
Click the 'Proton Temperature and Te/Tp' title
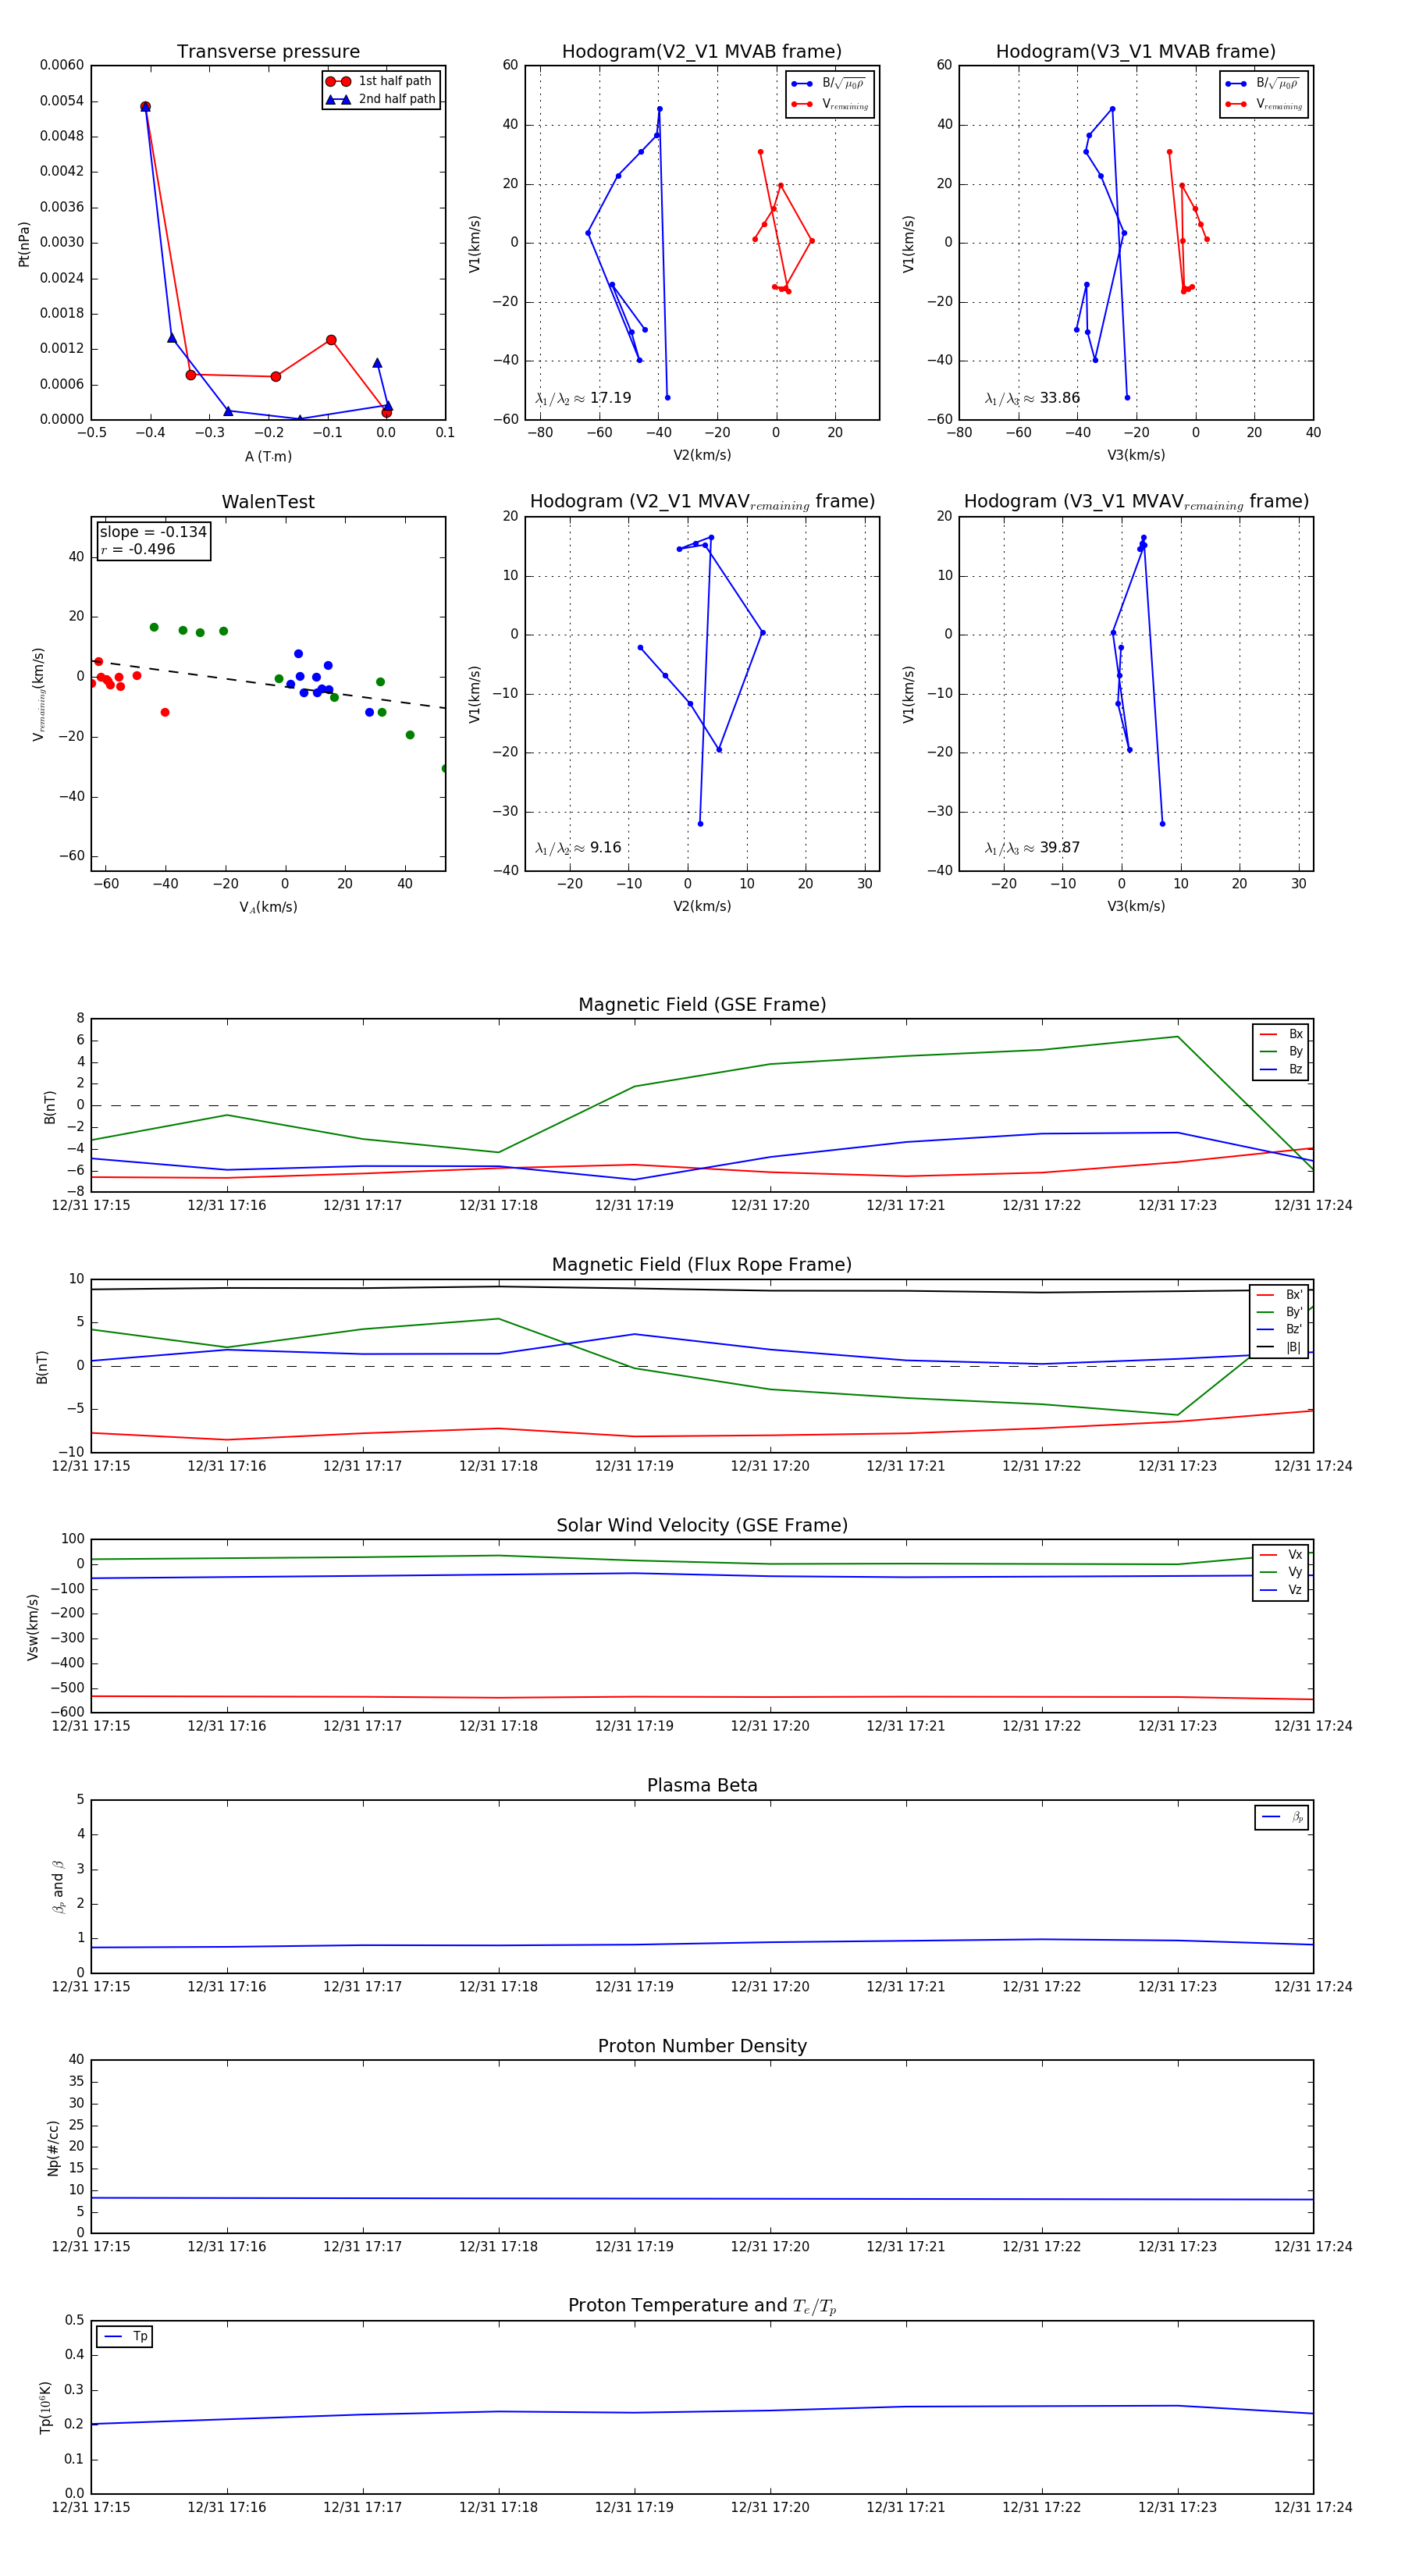(702, 2305)
